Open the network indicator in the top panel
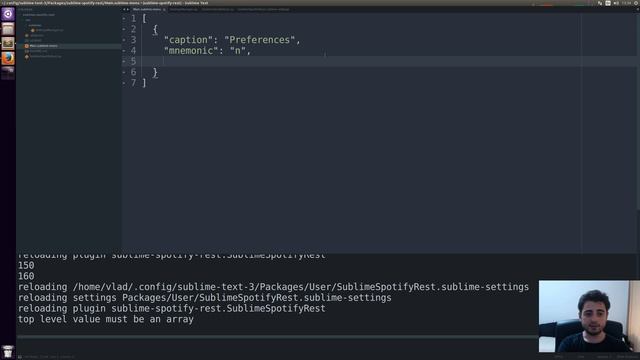Image resolution: width=640 pixels, height=360 pixels. coord(600,3)
